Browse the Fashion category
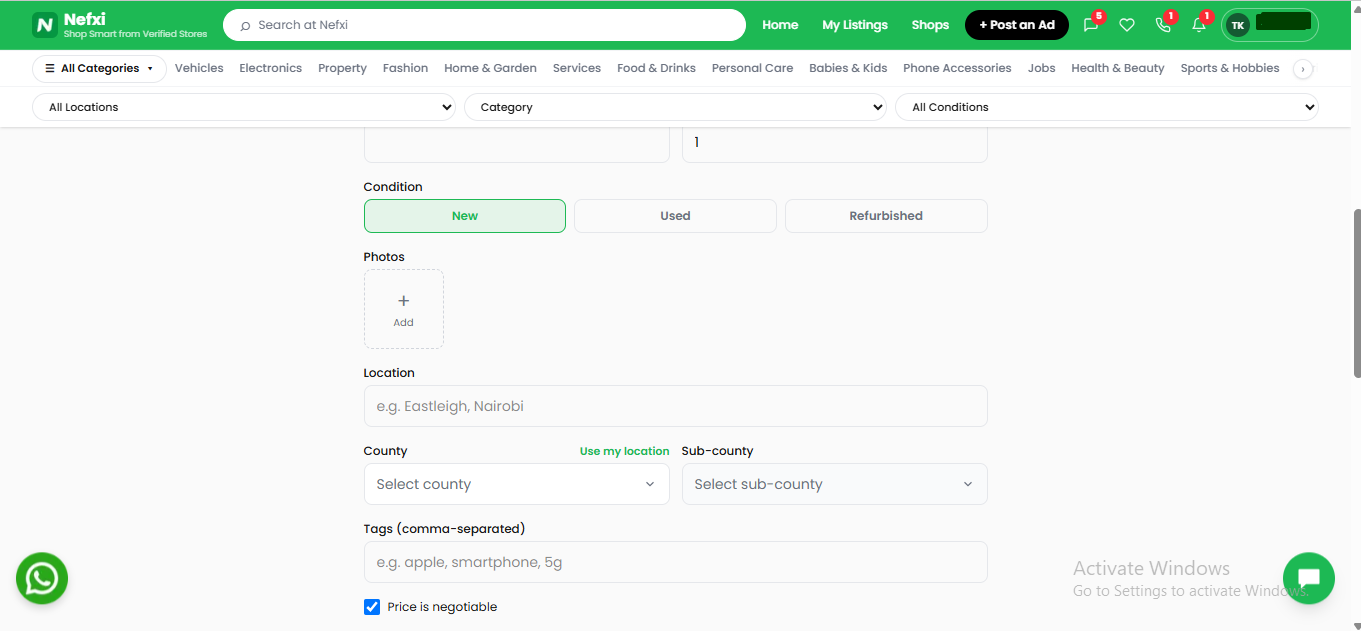This screenshot has width=1361, height=631. [405, 68]
